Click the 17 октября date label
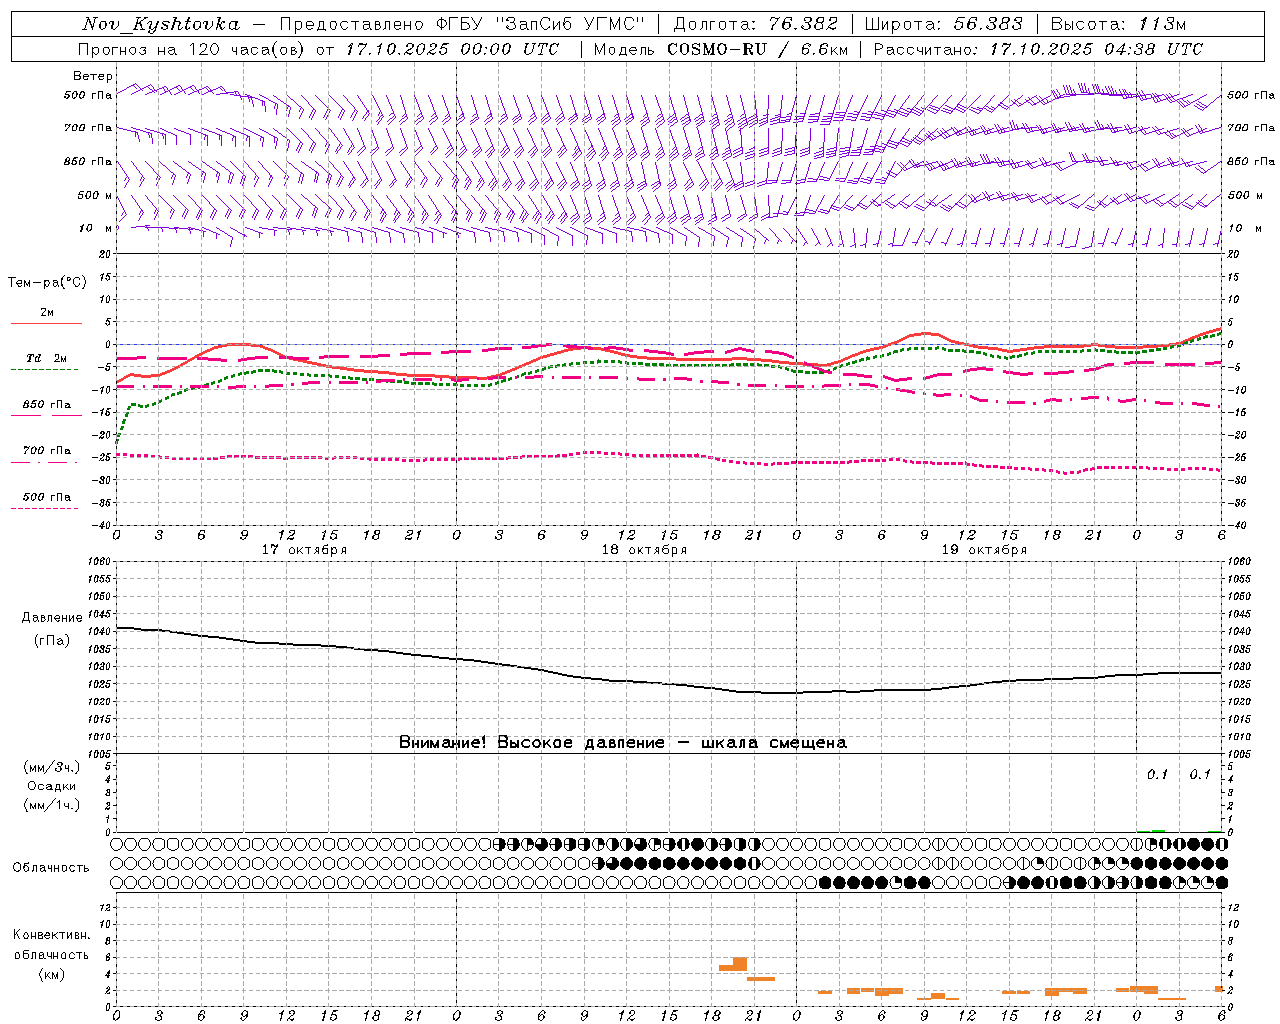This screenshot has width=1280, height=1024. click(304, 550)
